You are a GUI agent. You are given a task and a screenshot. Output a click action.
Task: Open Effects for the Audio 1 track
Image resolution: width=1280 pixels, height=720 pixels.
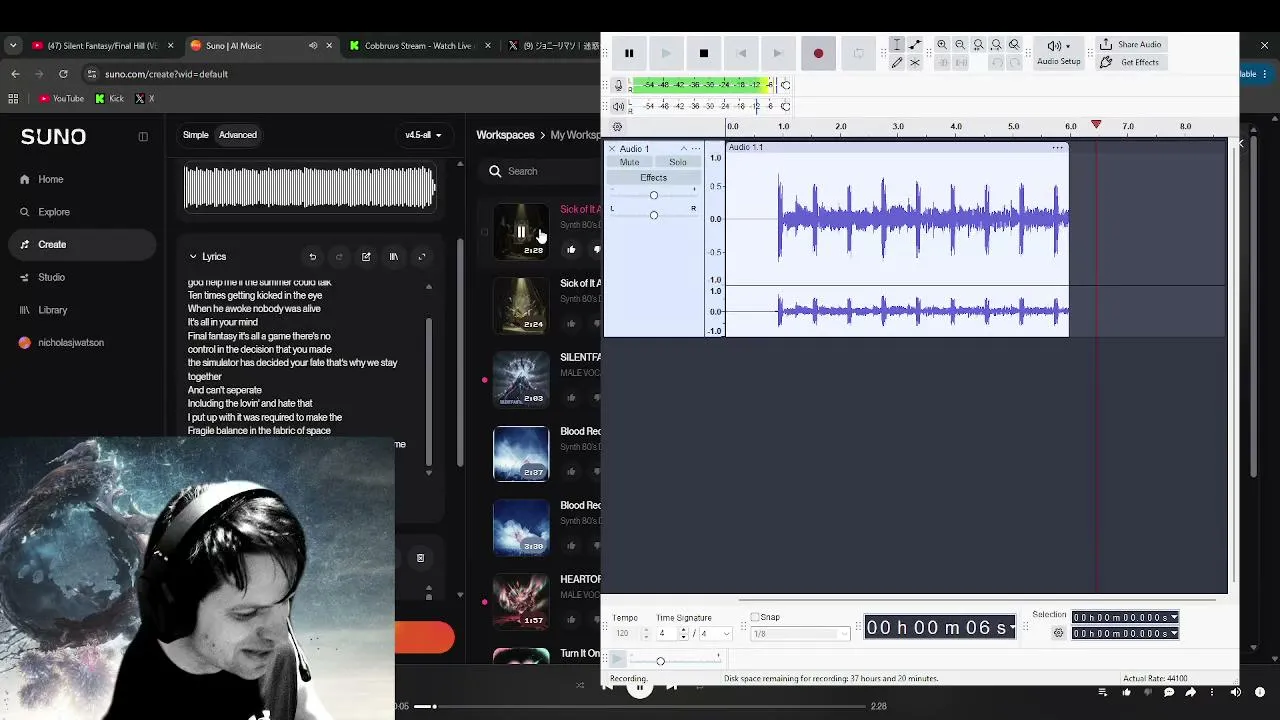[653, 178]
